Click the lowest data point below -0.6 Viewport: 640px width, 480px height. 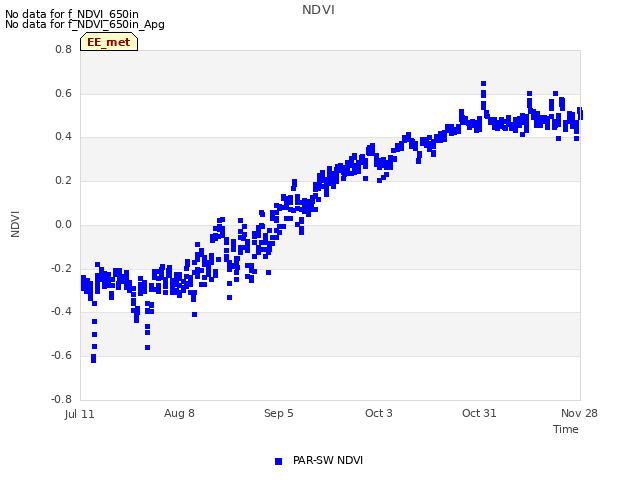93,360
